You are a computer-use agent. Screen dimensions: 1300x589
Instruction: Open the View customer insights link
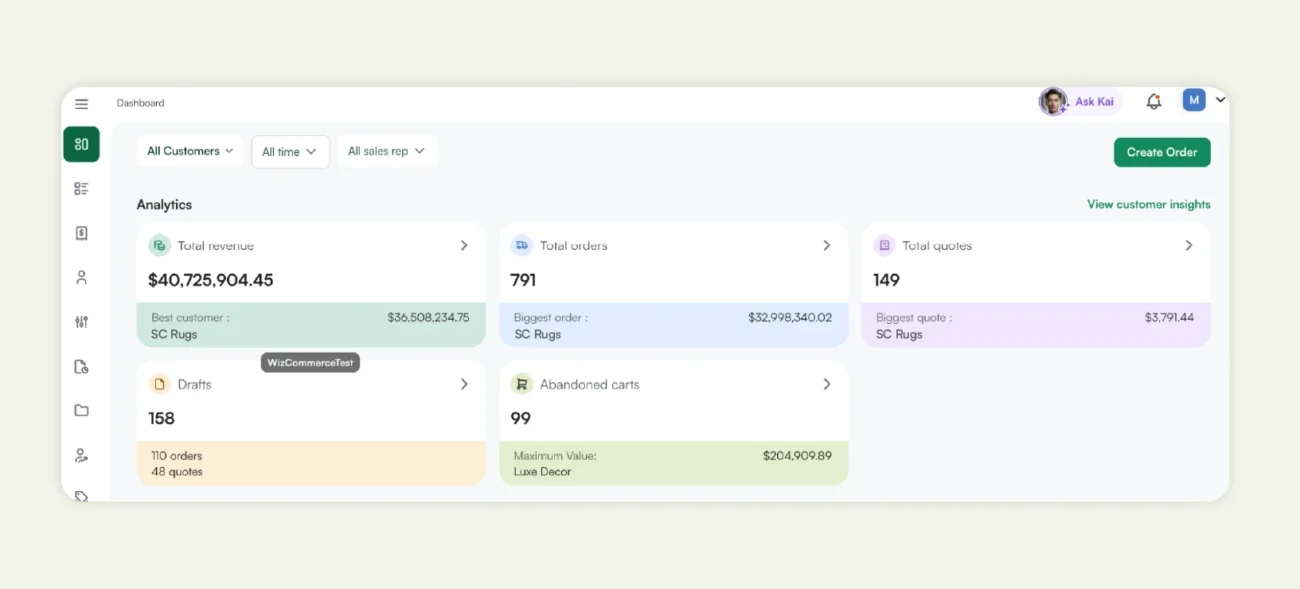coord(1148,204)
